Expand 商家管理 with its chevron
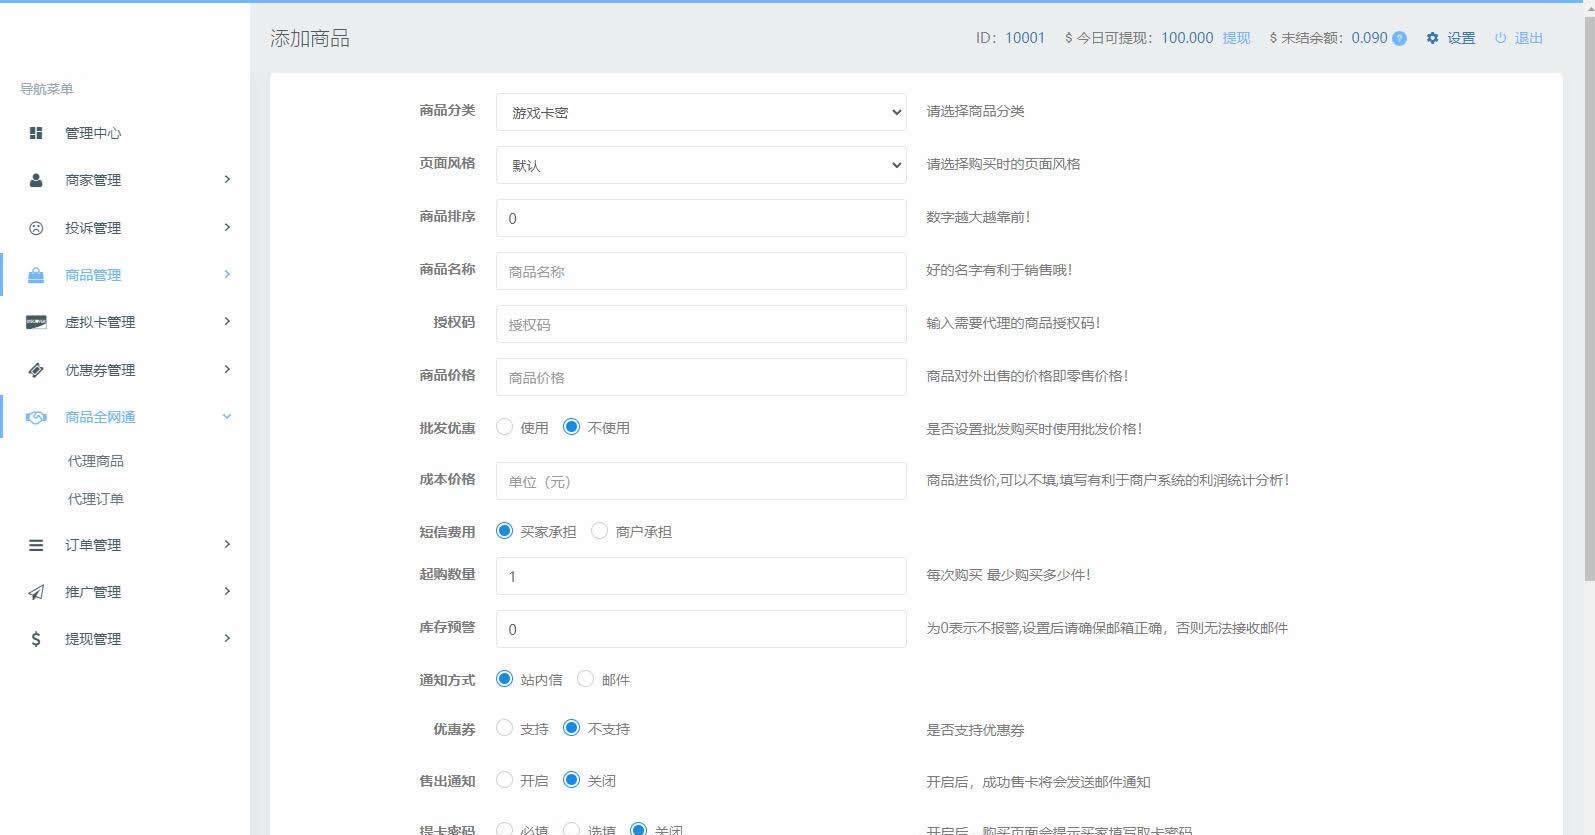Viewport: 1595px width, 835px height. [x=227, y=179]
